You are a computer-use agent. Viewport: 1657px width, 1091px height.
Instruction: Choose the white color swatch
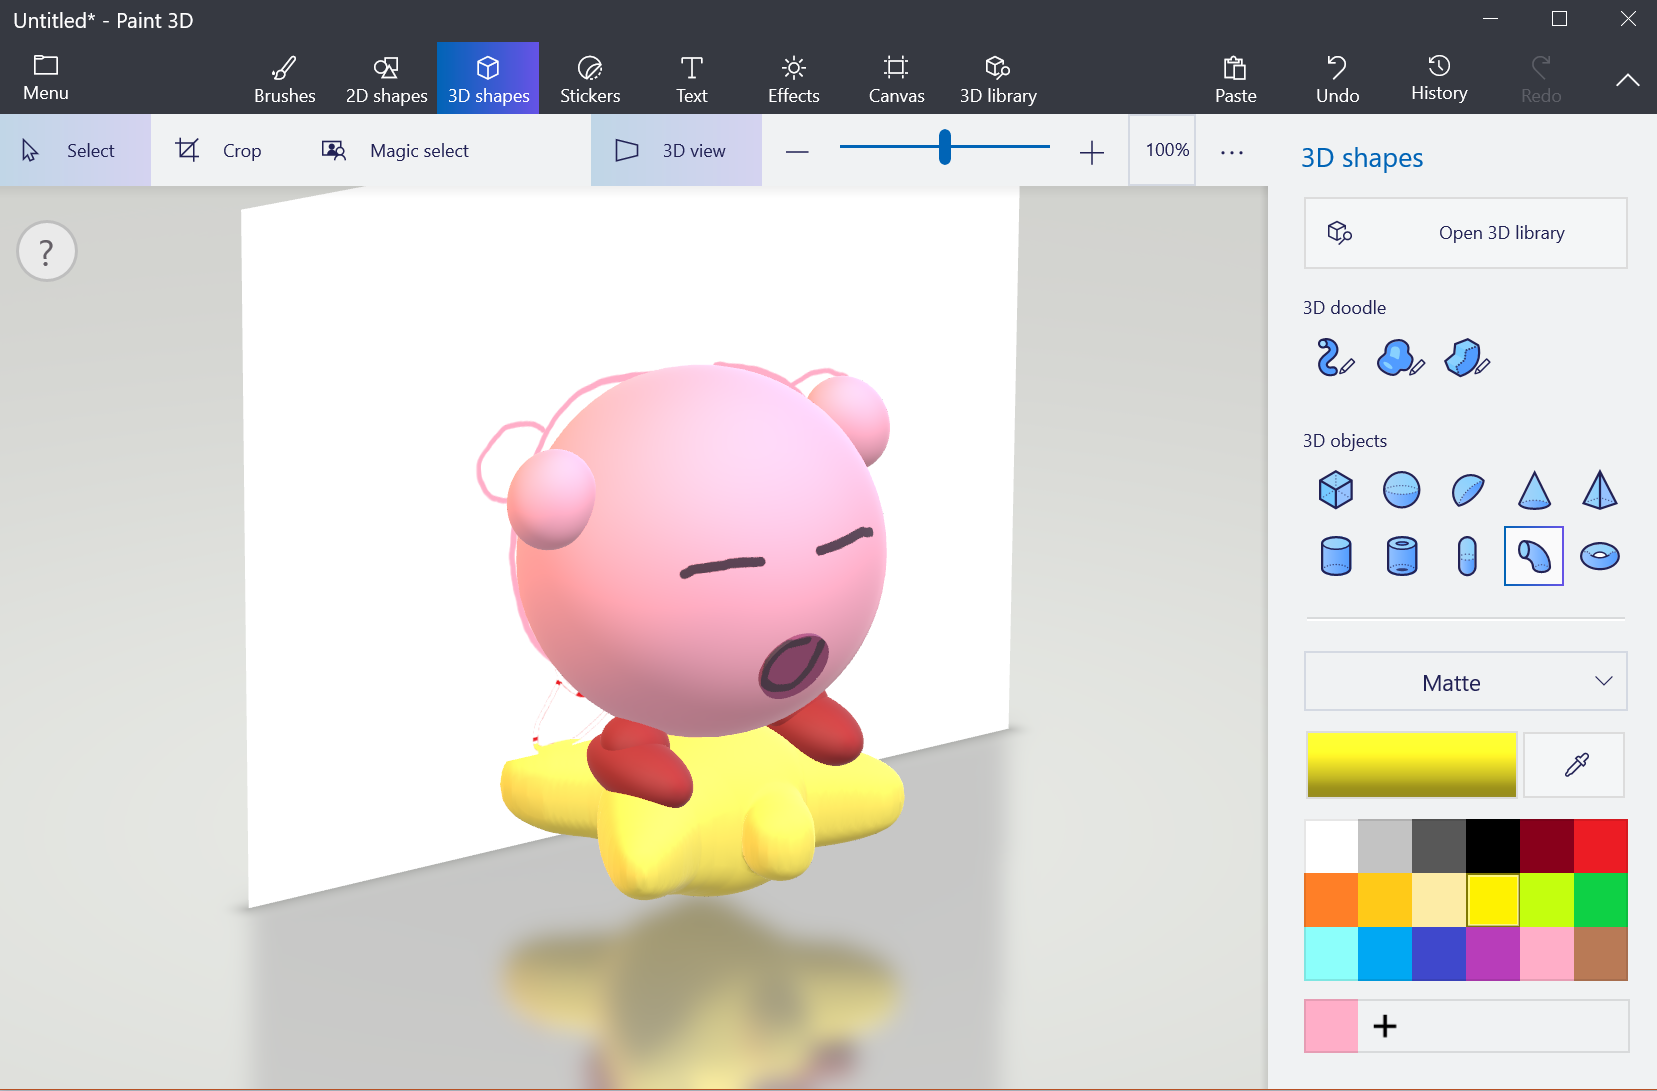tap(1332, 846)
